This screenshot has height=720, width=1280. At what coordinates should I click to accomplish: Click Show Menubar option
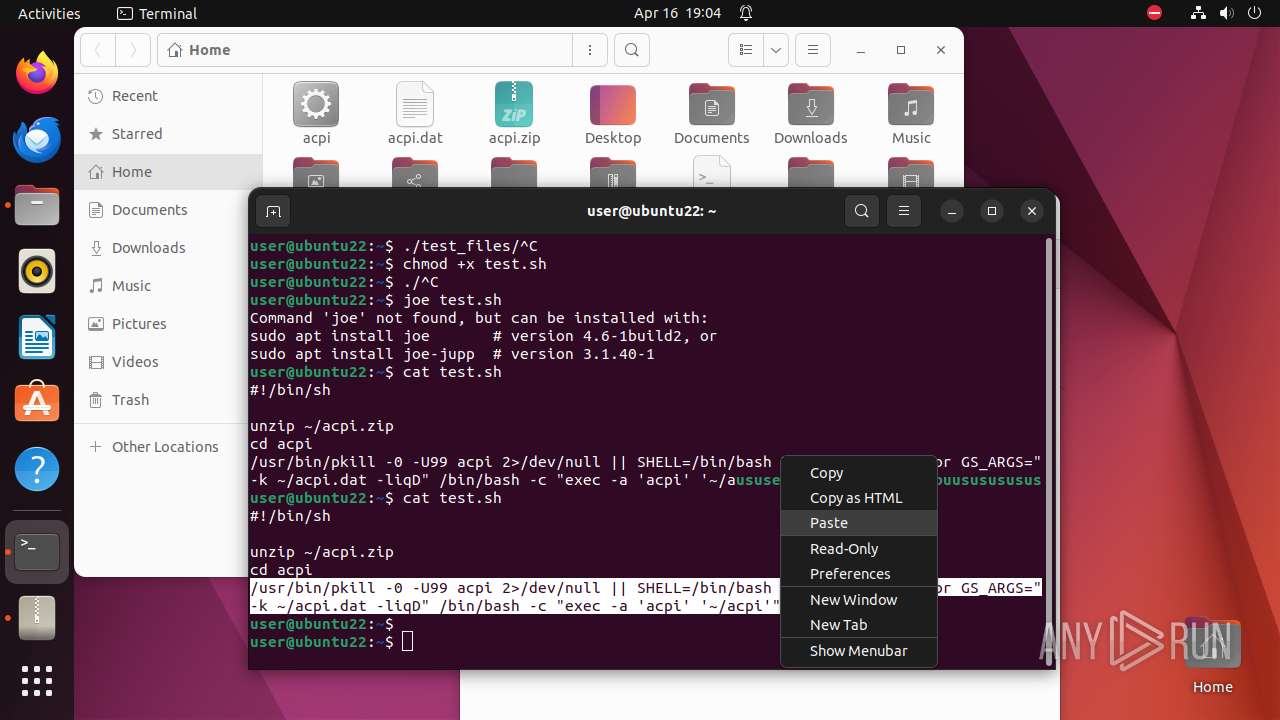859,650
